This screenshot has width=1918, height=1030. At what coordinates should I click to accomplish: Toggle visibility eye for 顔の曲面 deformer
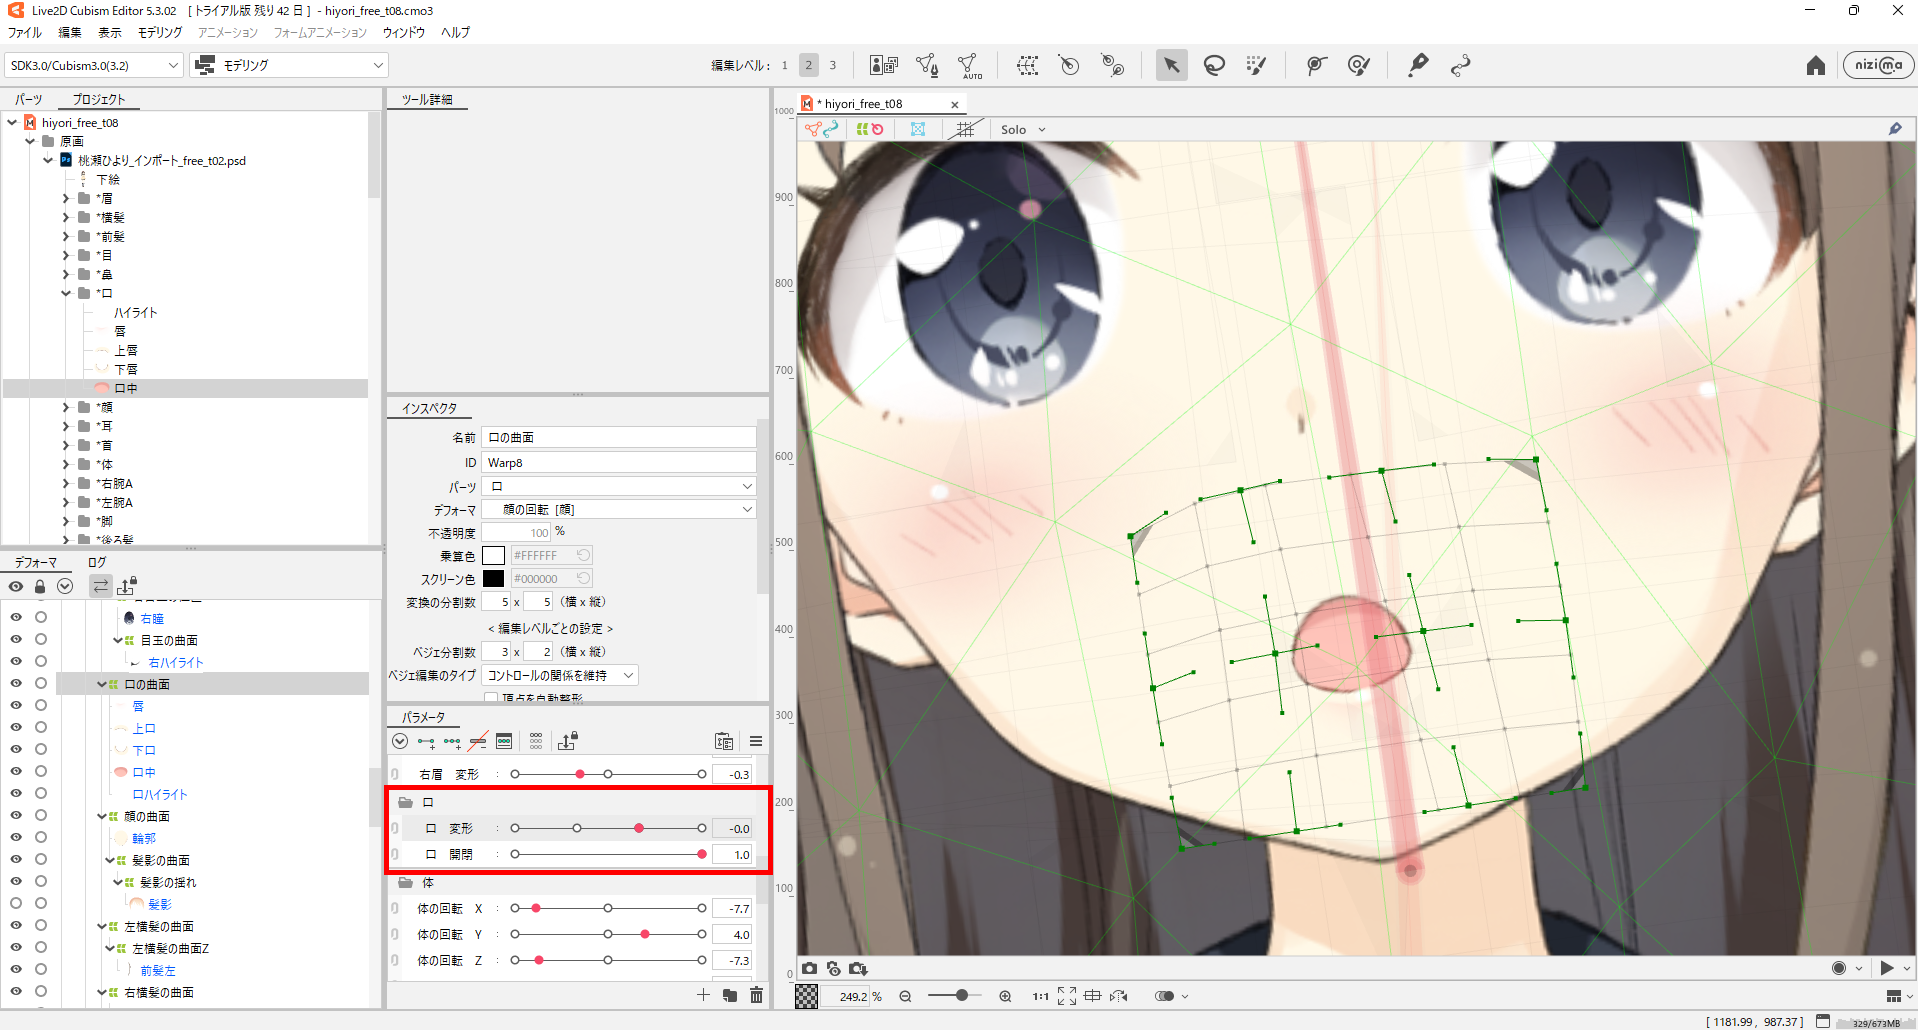(x=16, y=815)
